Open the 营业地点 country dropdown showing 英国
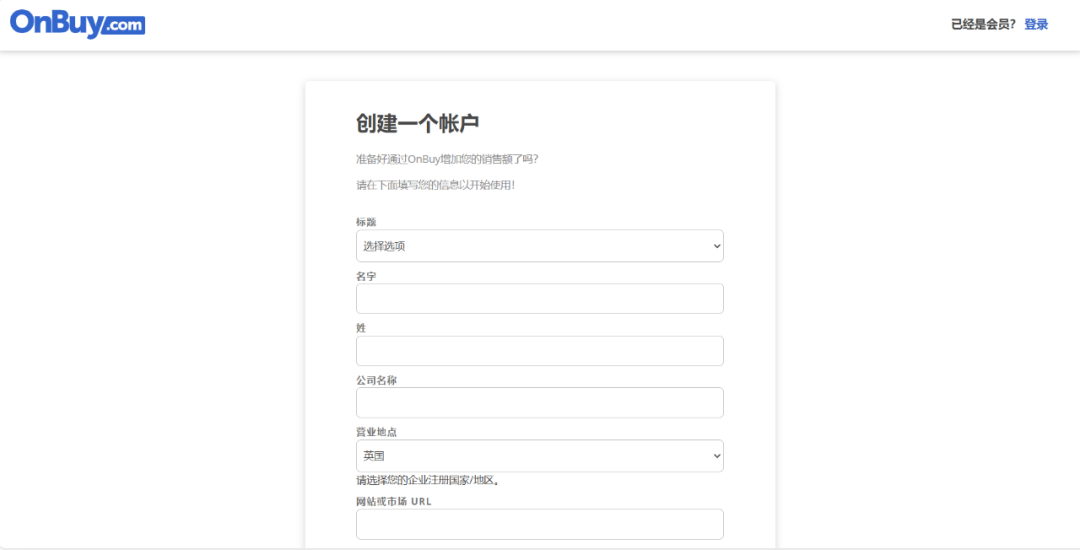Viewport: 1080px width, 550px height. [539, 456]
